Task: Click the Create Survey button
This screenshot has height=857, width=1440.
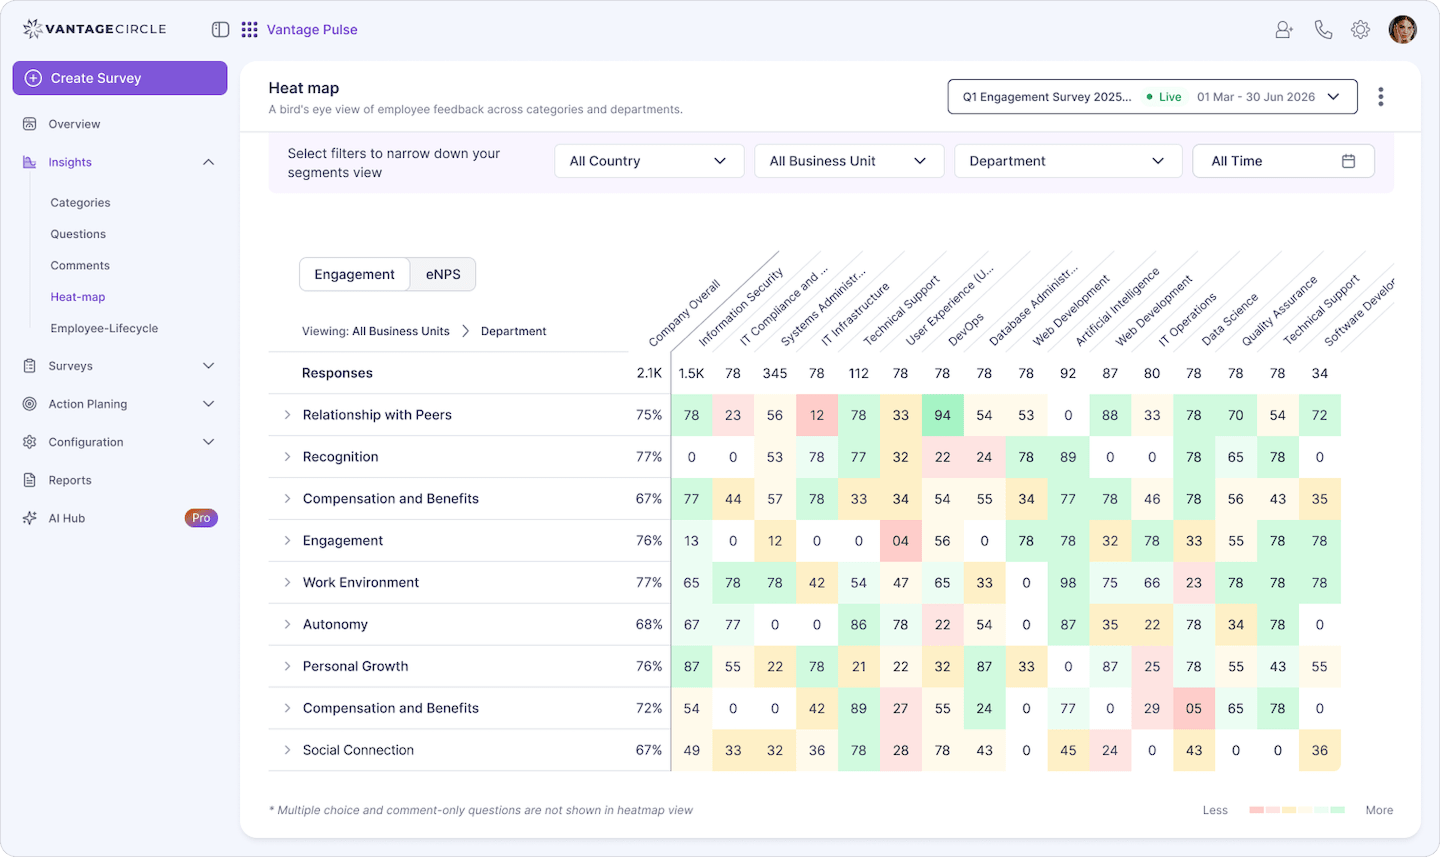Action: tap(120, 77)
